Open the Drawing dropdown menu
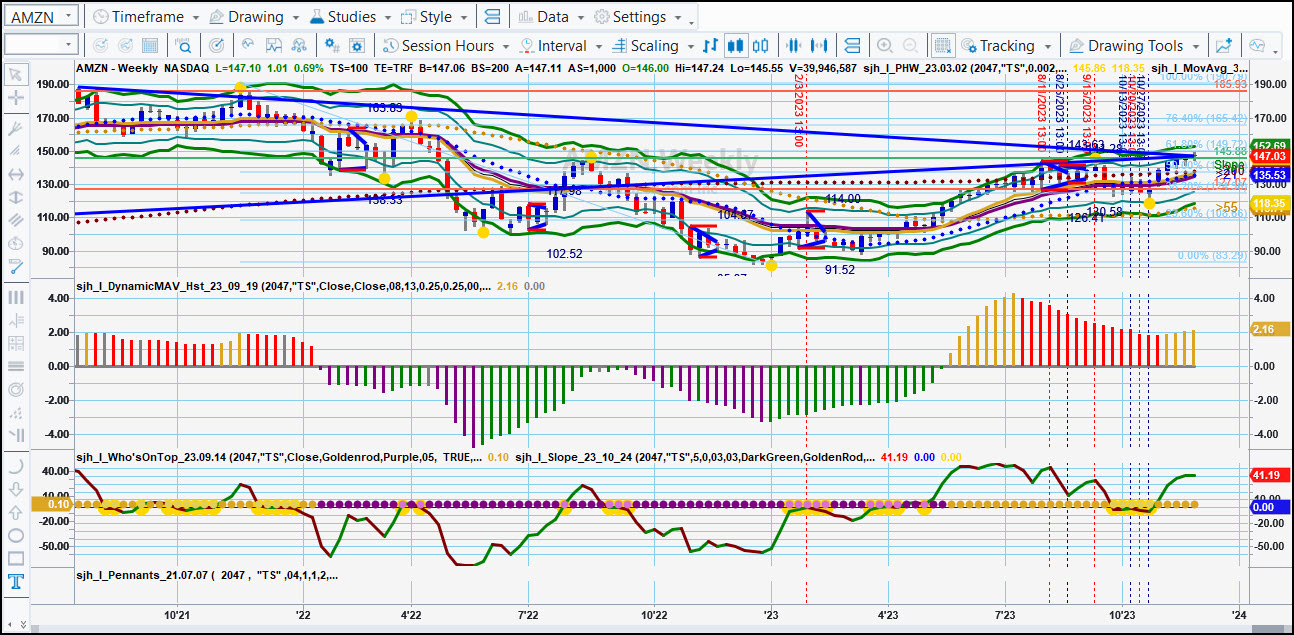Viewport: 1294px width, 635px height. [253, 17]
